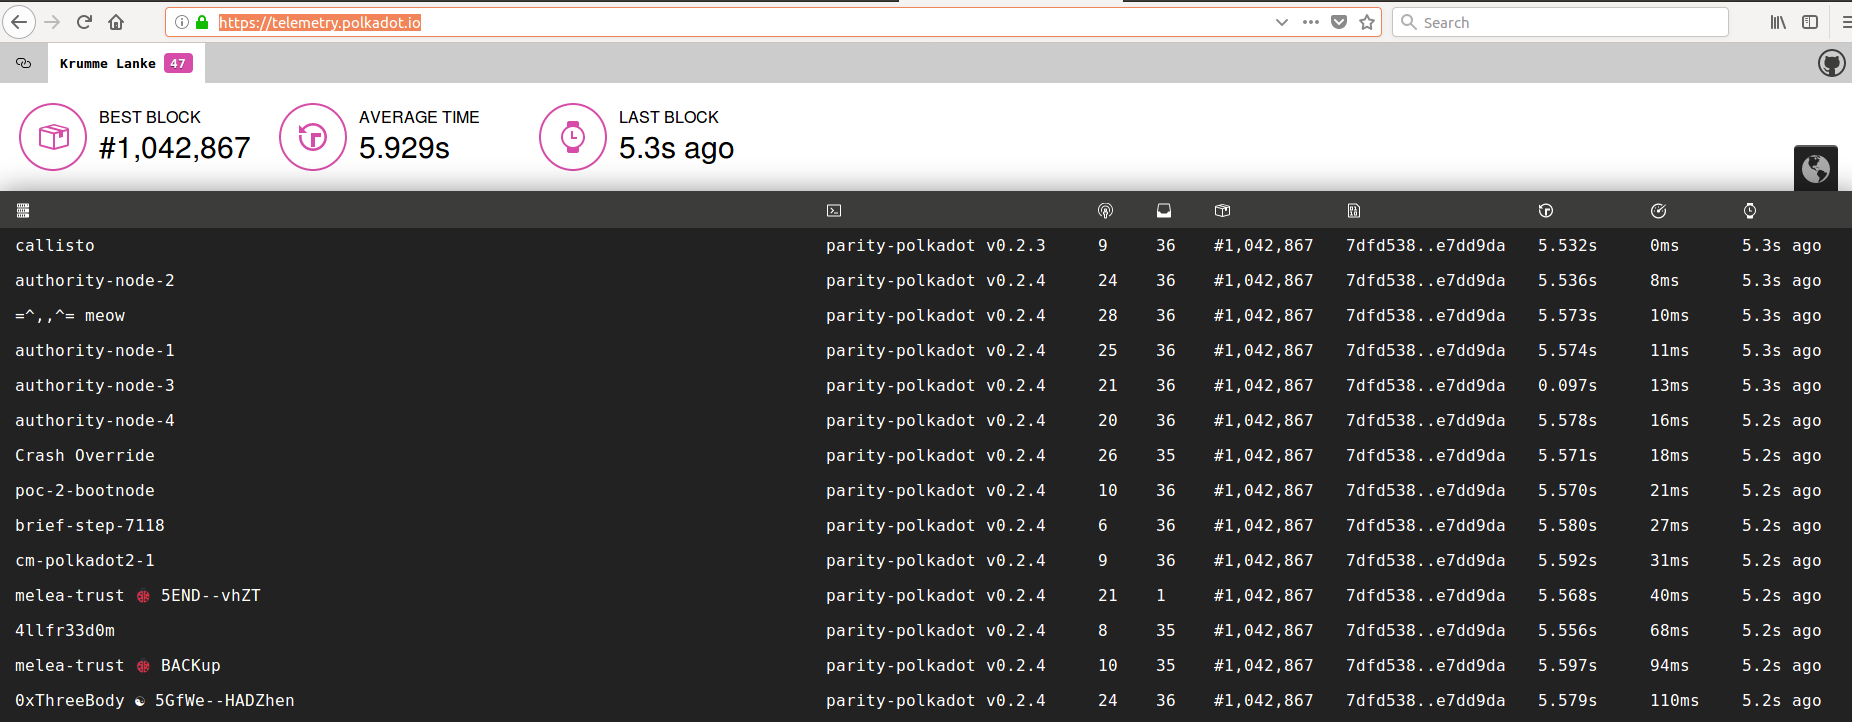Image resolution: width=1852 pixels, height=722 pixels.
Task: Open the browser home page
Action: (x=116, y=22)
